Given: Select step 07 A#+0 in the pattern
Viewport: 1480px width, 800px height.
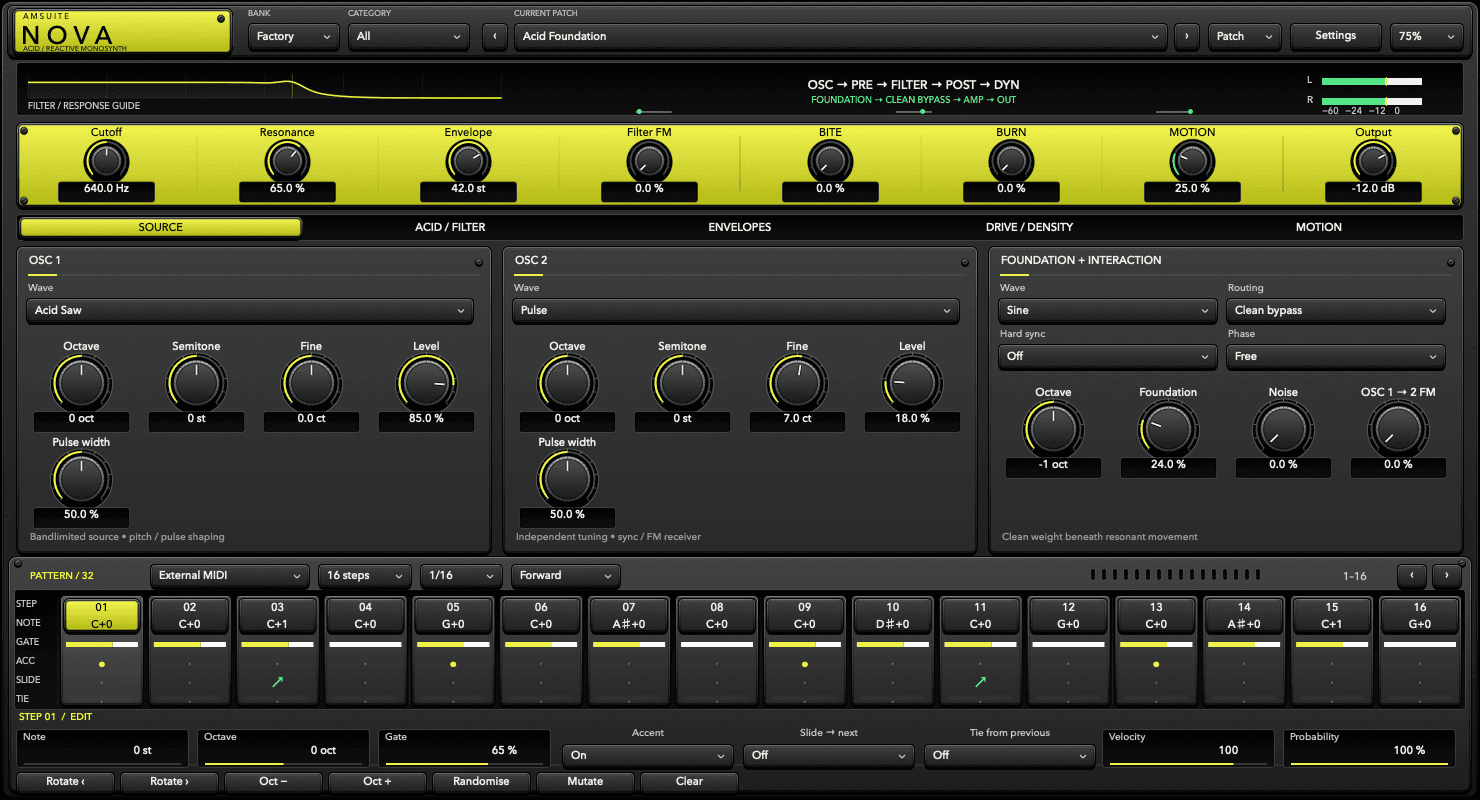Looking at the screenshot, I should click(629, 615).
